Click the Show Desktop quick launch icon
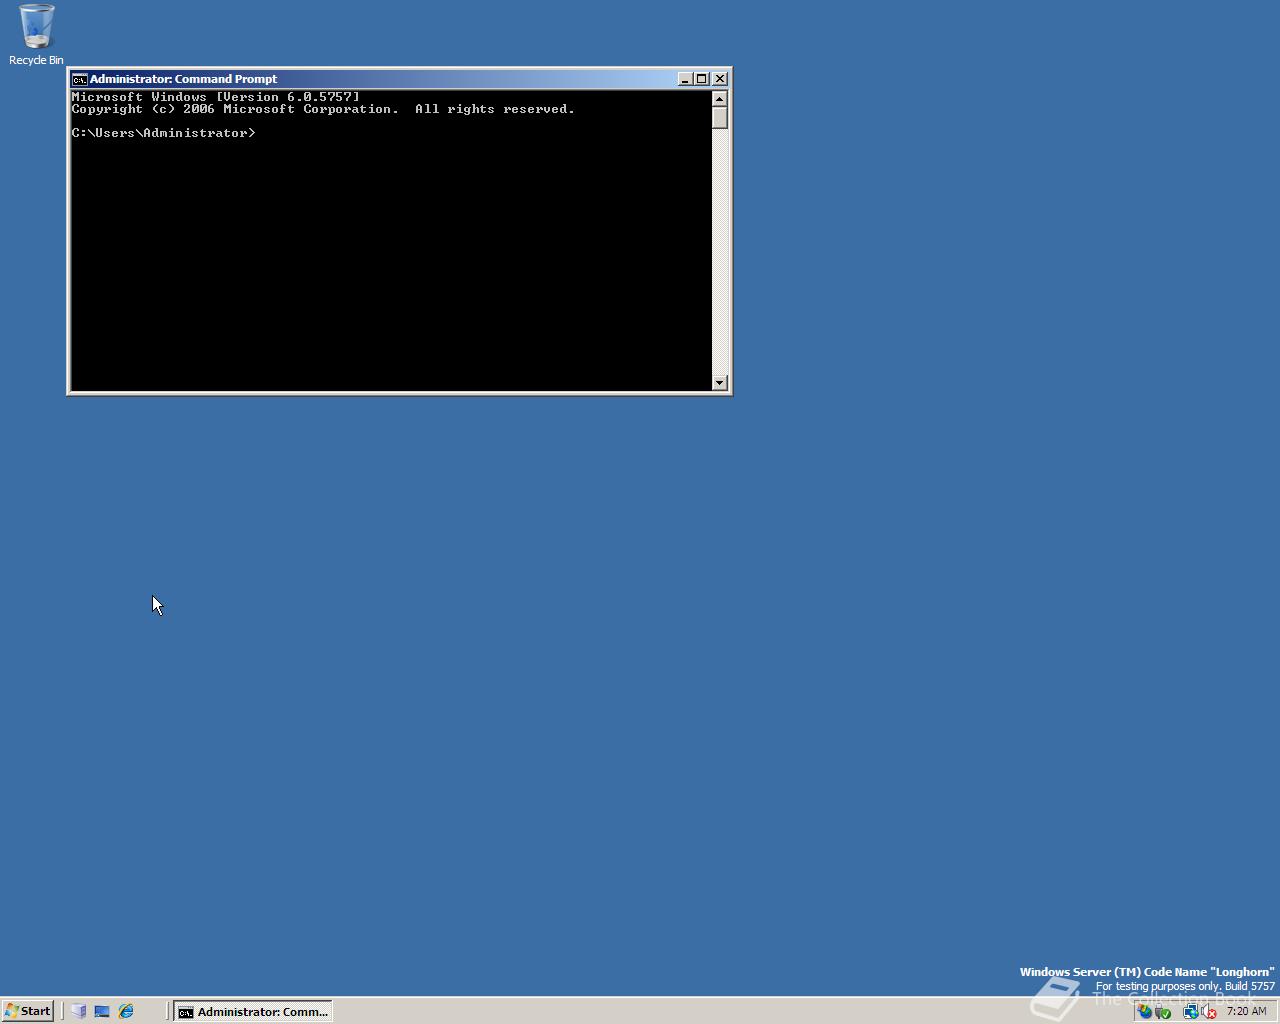1280x1024 pixels. 102,1011
